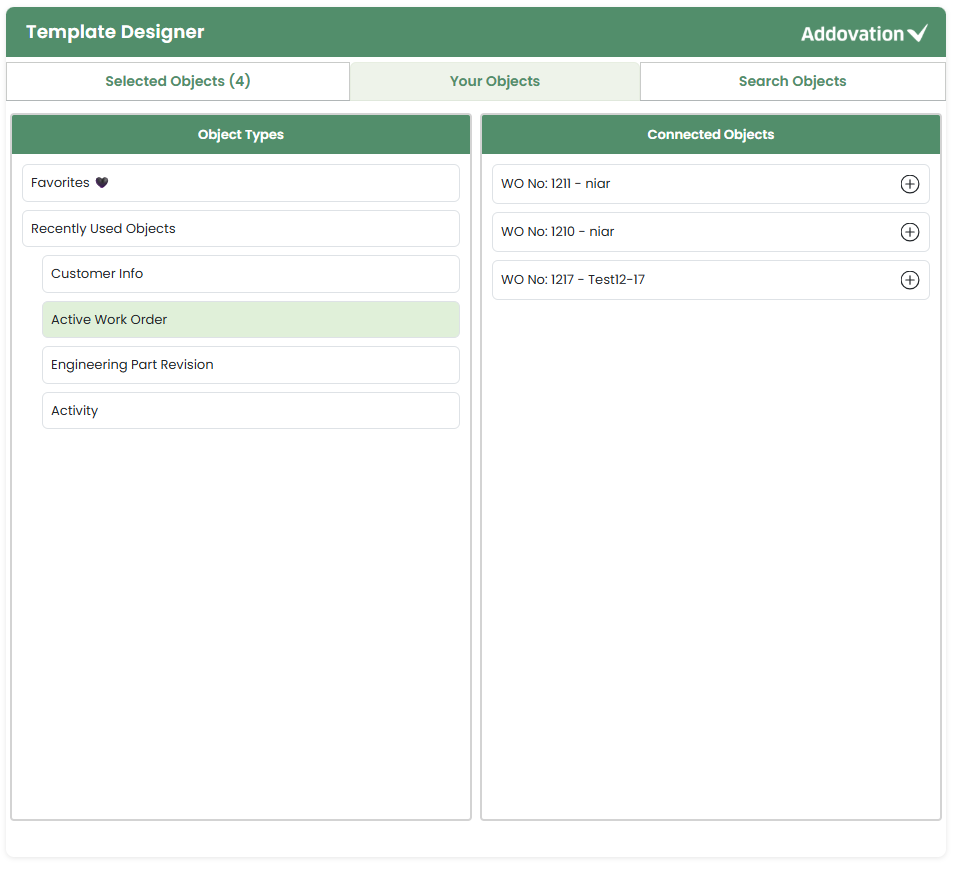Click the Addovation checkmark logo icon
The height and width of the screenshot is (873, 953).
coord(917,34)
